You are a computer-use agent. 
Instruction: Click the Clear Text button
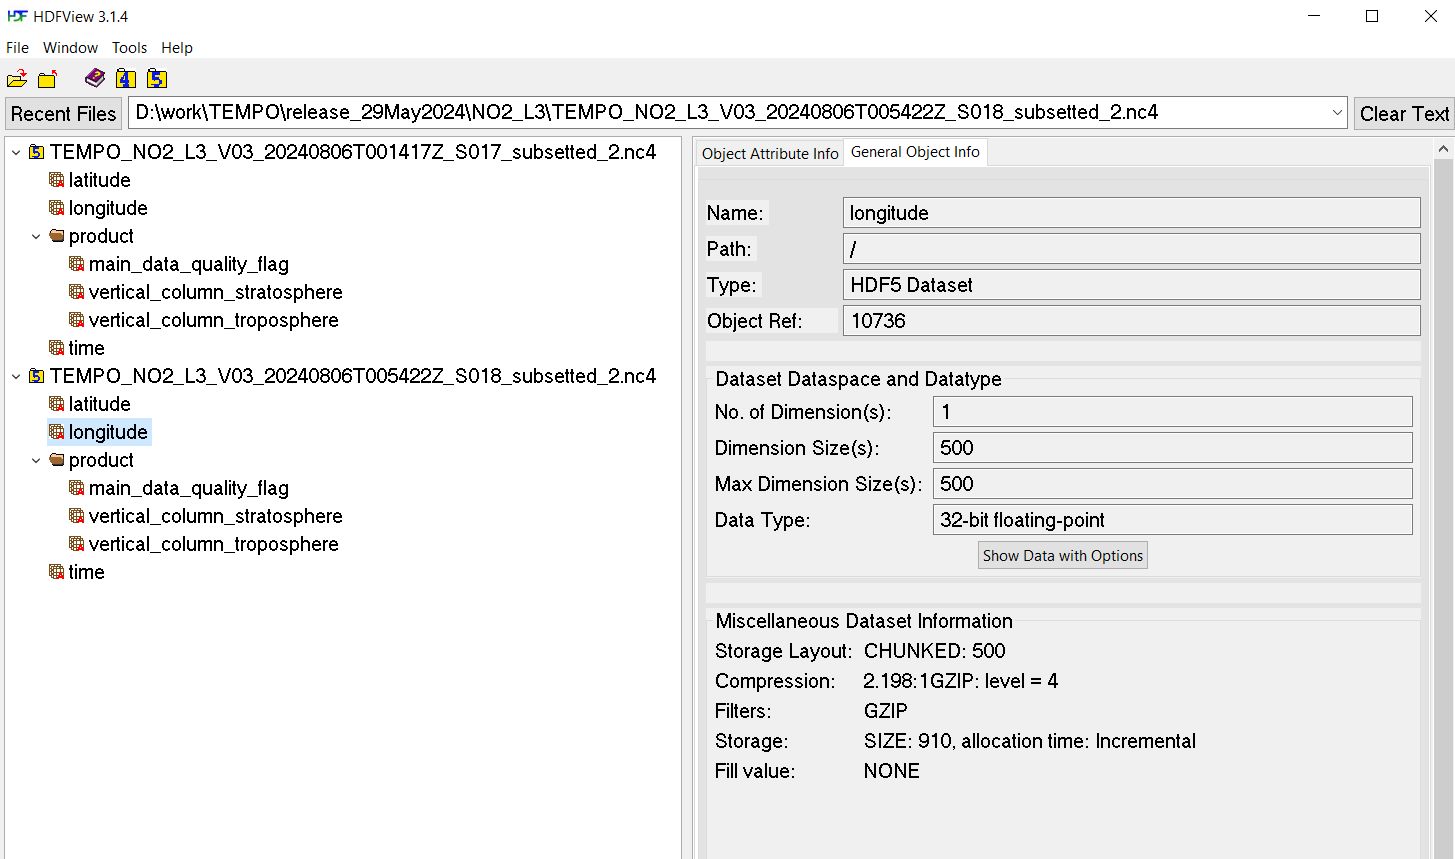[1403, 114]
